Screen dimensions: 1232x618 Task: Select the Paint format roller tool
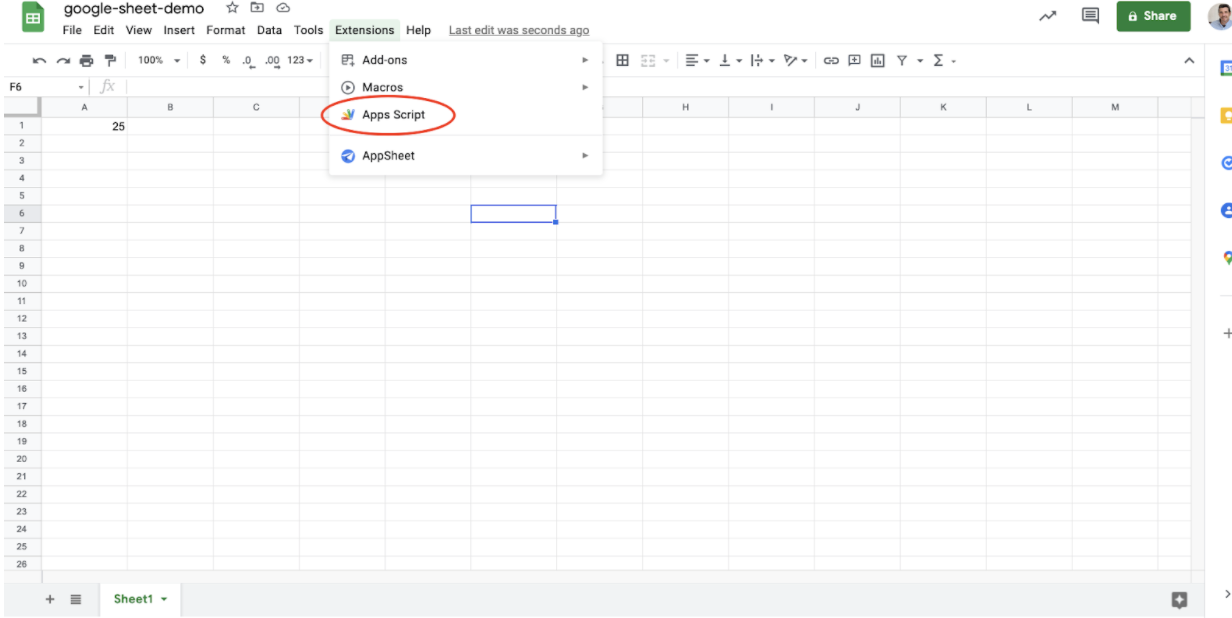coord(110,61)
